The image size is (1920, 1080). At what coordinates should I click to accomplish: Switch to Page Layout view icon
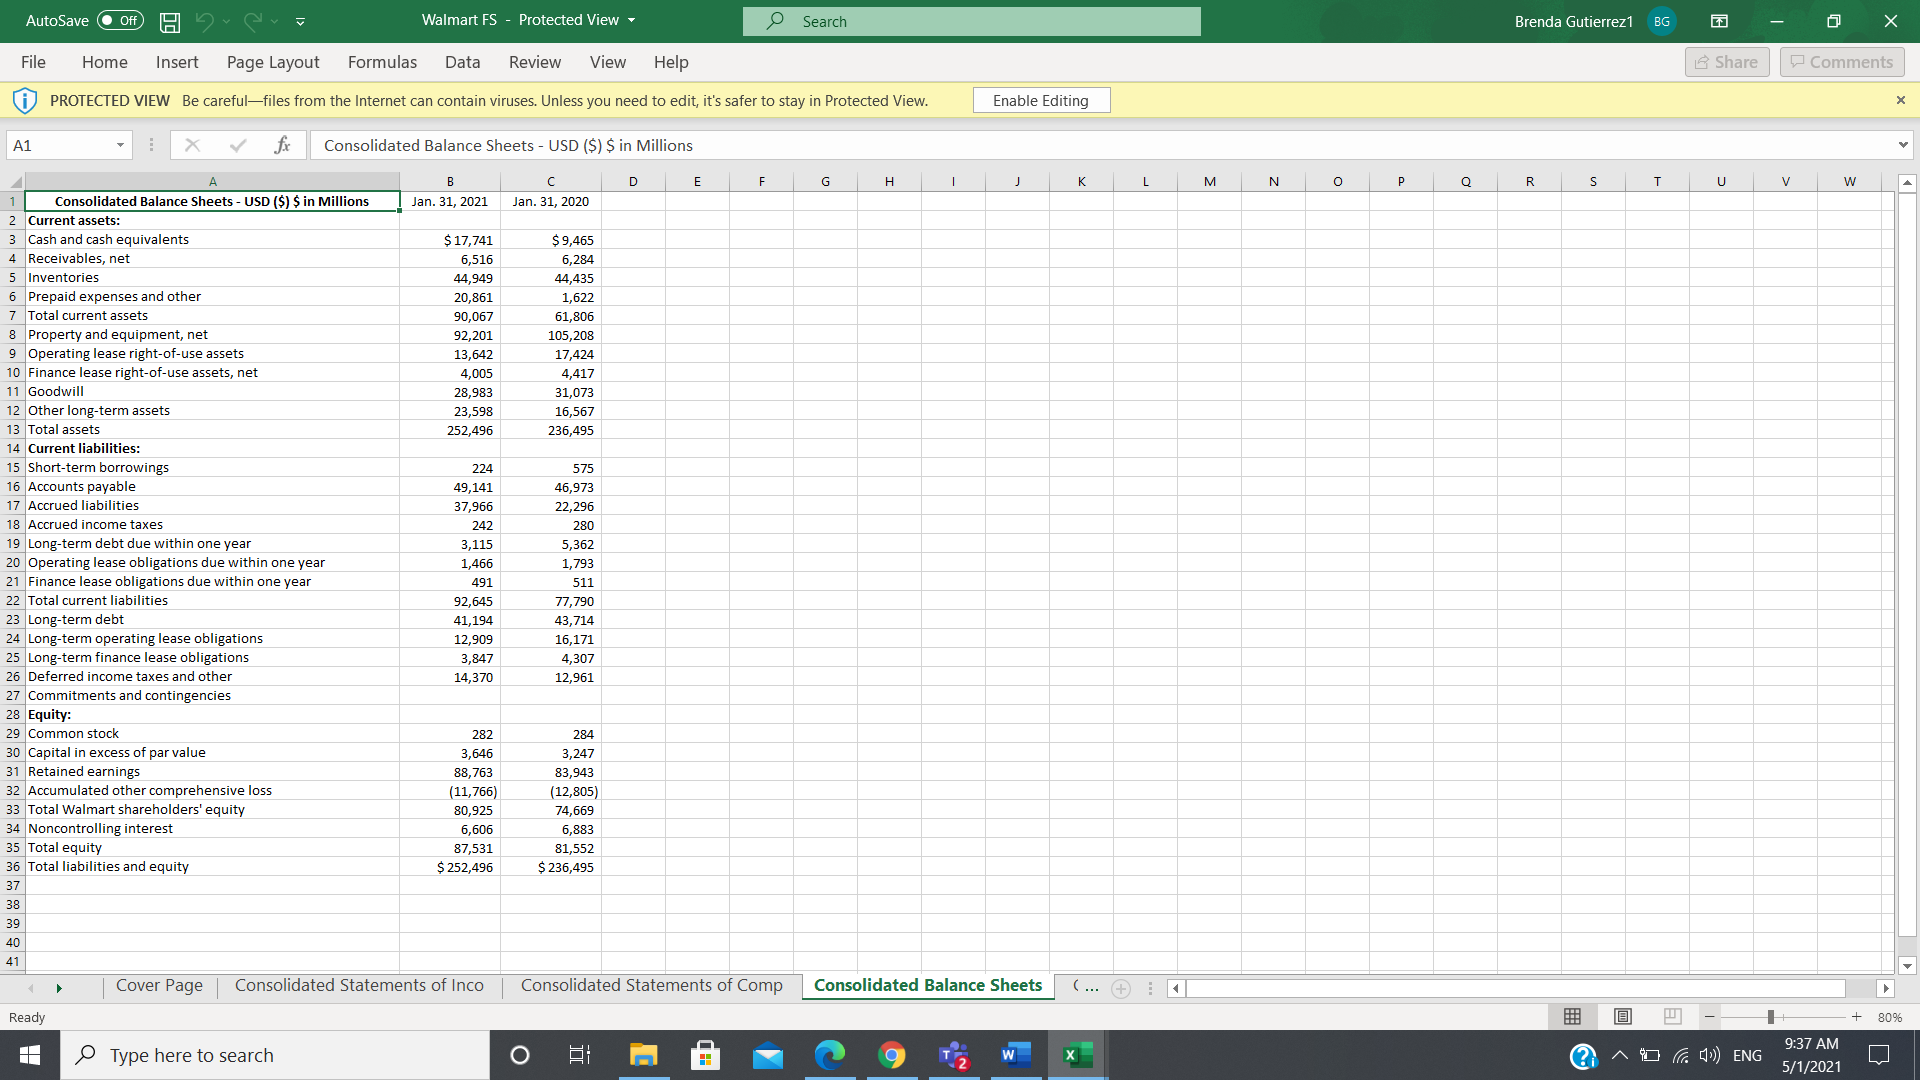[1622, 1017]
